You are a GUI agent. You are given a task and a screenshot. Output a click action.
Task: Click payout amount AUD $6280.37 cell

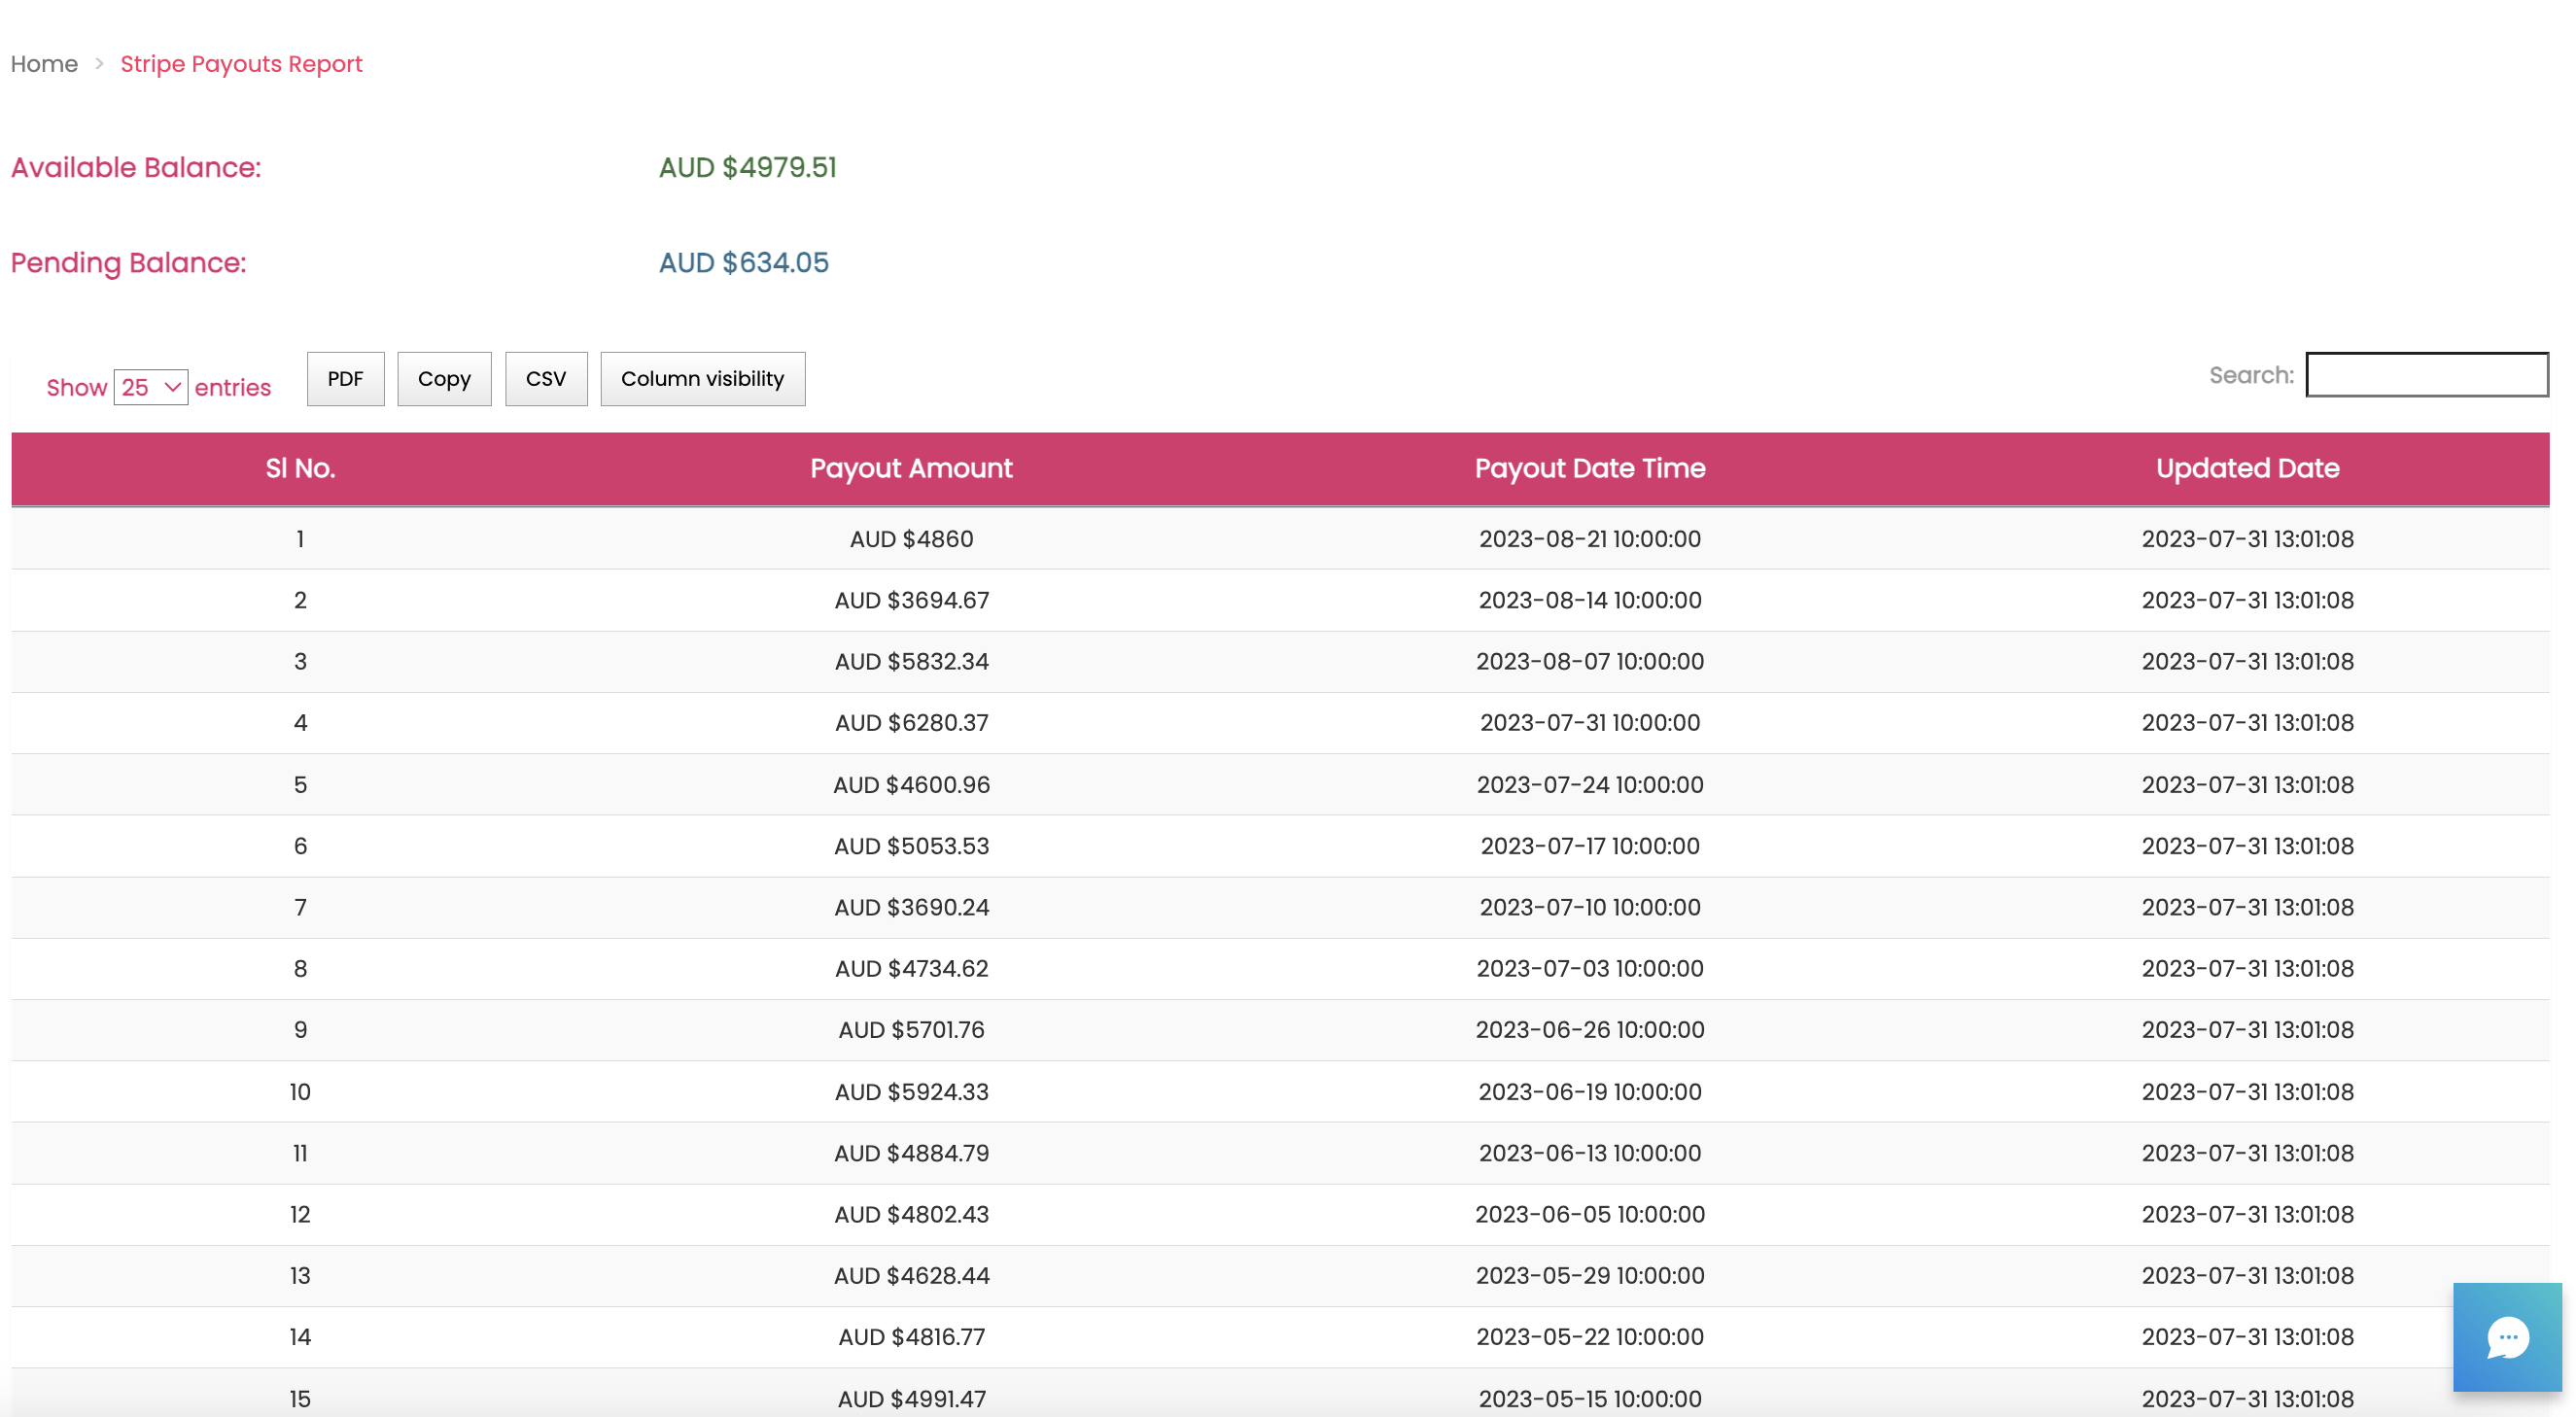click(x=911, y=723)
